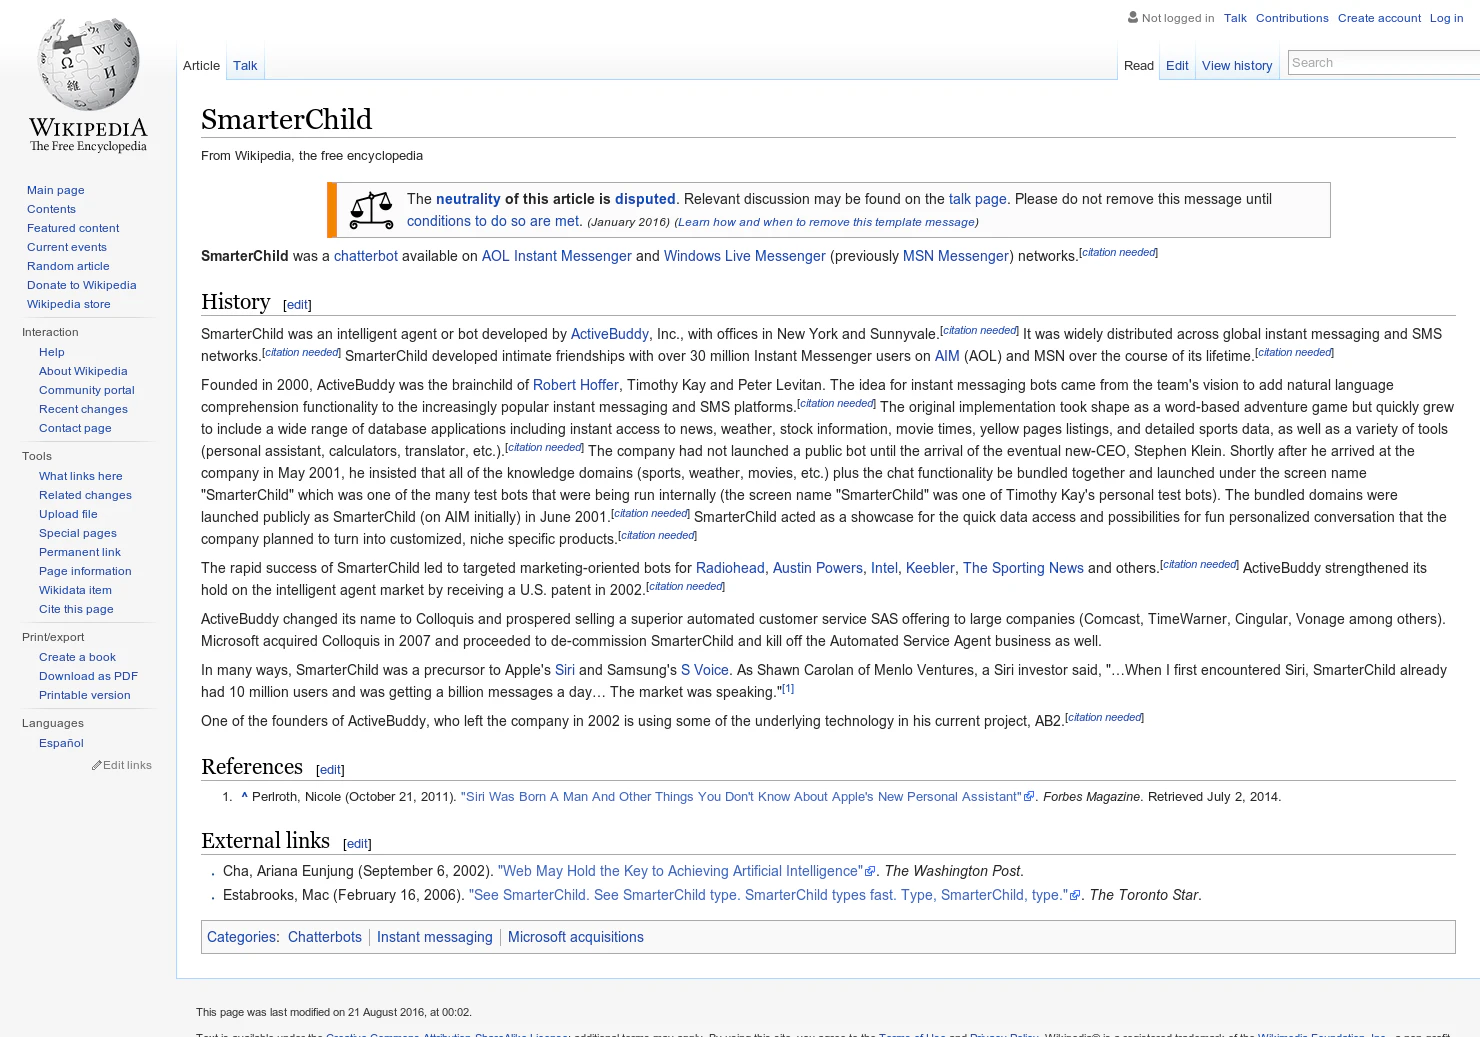Open the Edit tab

coord(1177,66)
